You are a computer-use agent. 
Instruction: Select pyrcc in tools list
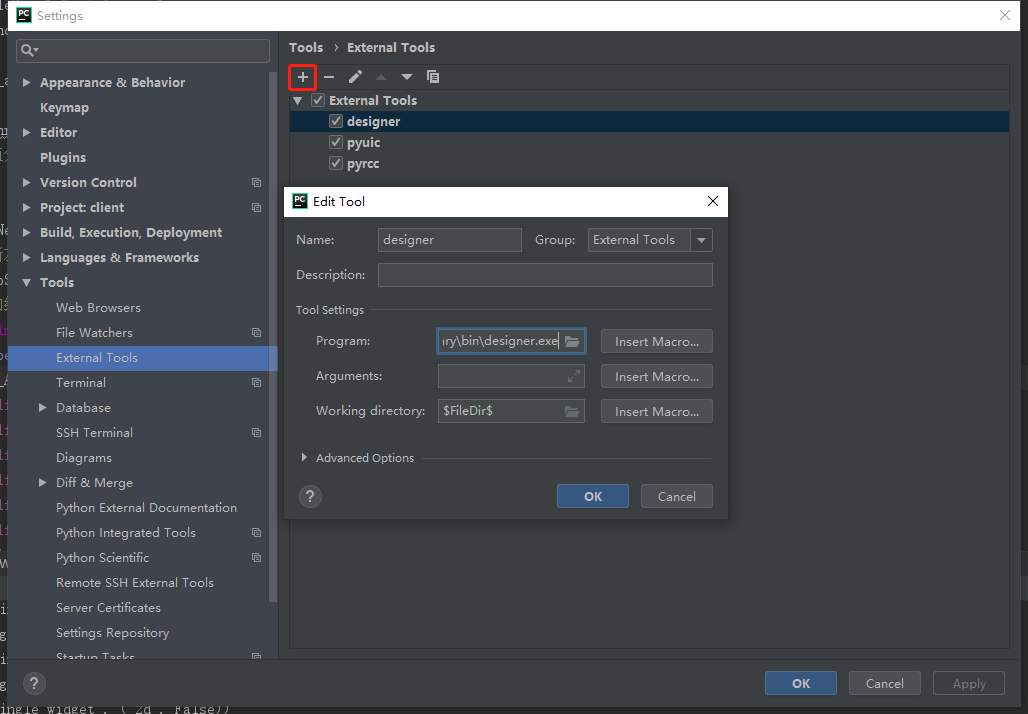point(363,163)
